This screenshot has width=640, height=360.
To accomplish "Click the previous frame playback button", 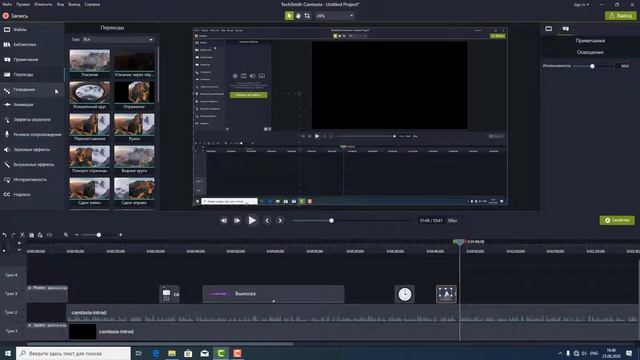I will 224,220.
